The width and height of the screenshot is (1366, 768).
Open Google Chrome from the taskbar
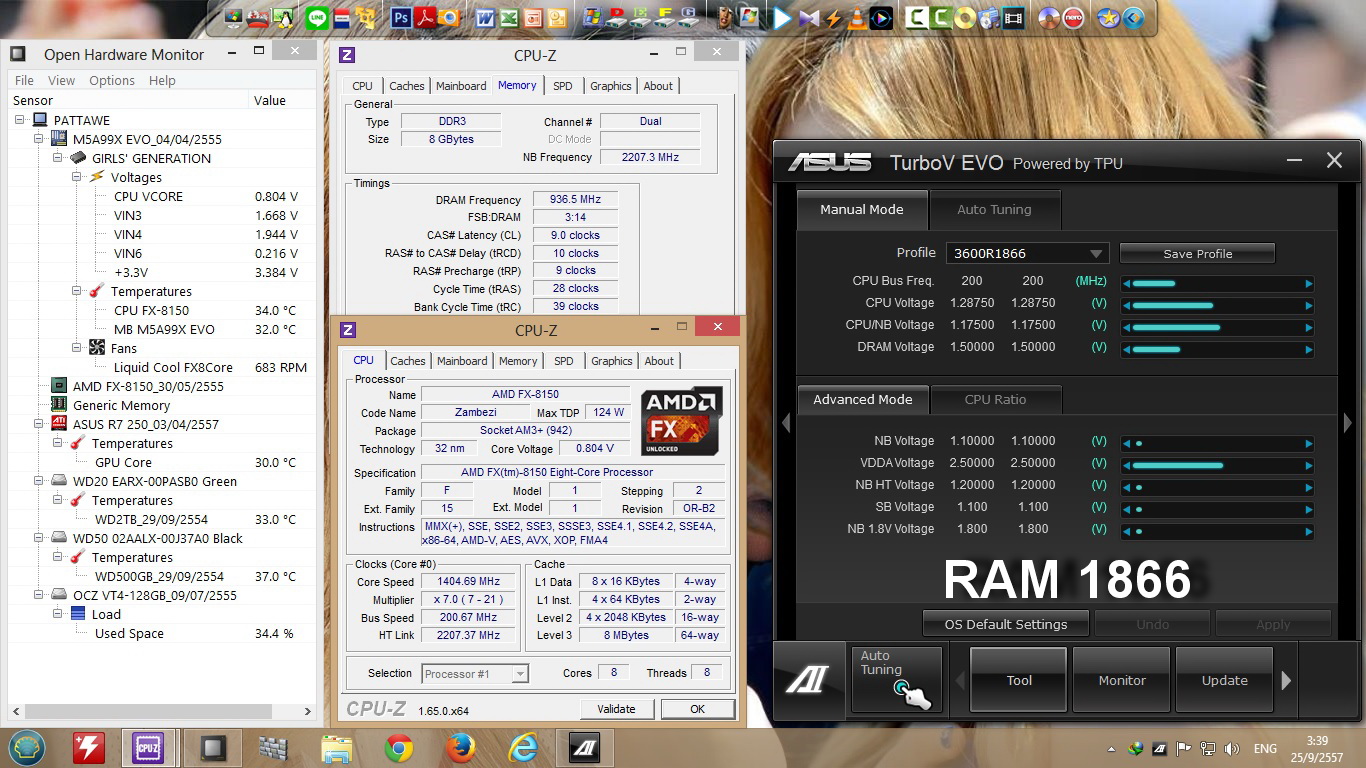(x=399, y=748)
